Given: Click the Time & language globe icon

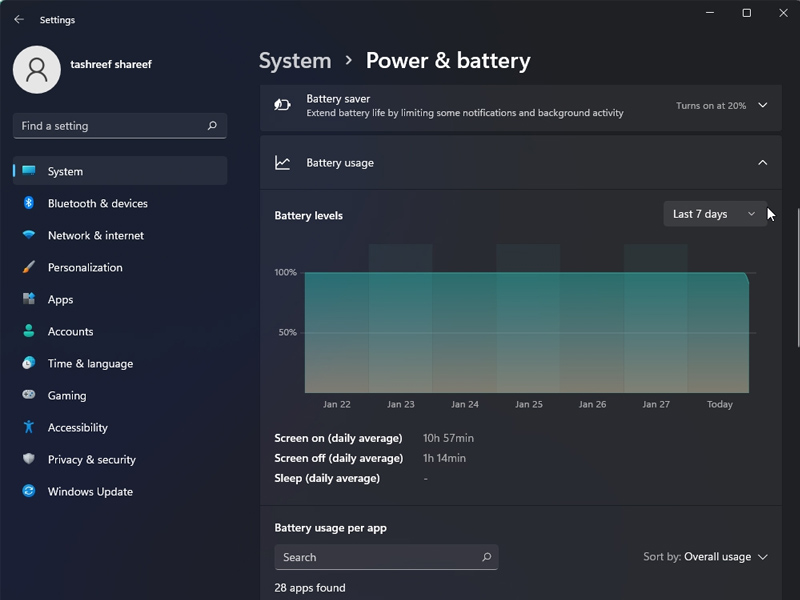Looking at the screenshot, I should 29,363.
